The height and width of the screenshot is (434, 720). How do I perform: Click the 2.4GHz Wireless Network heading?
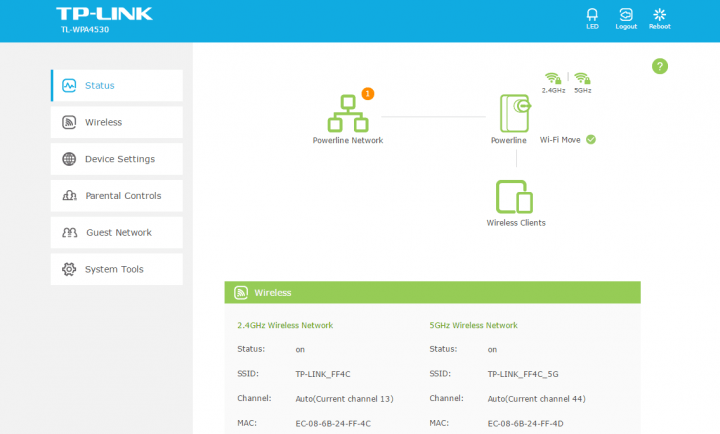(x=285, y=325)
